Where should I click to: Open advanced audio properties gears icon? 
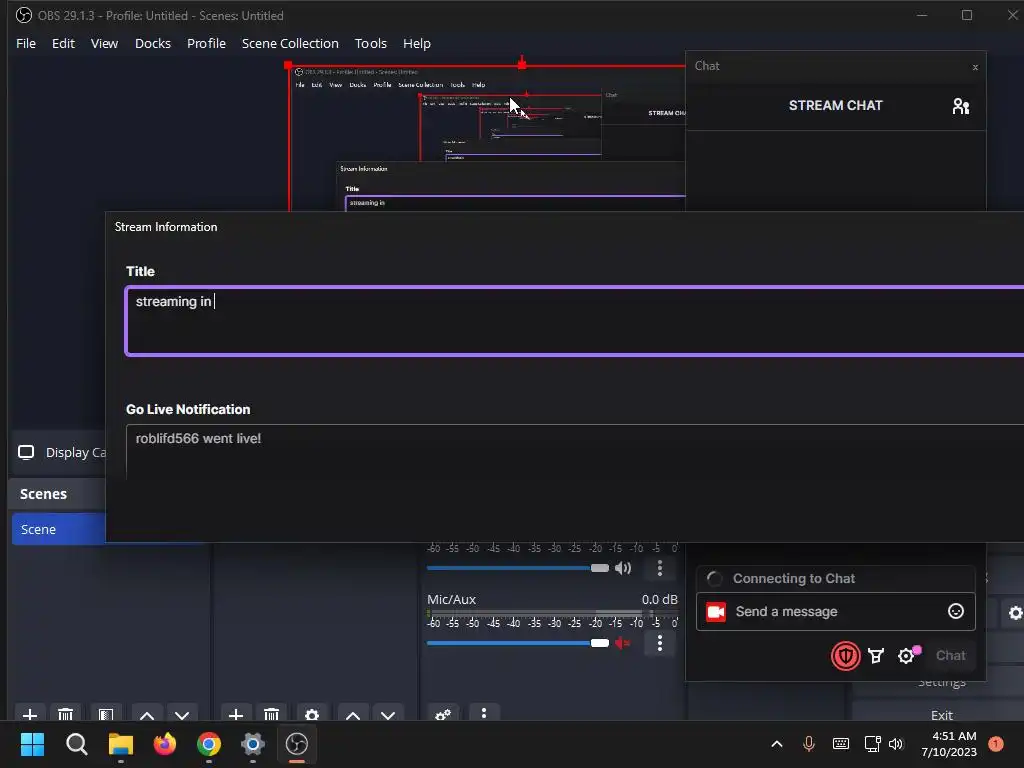(x=443, y=714)
